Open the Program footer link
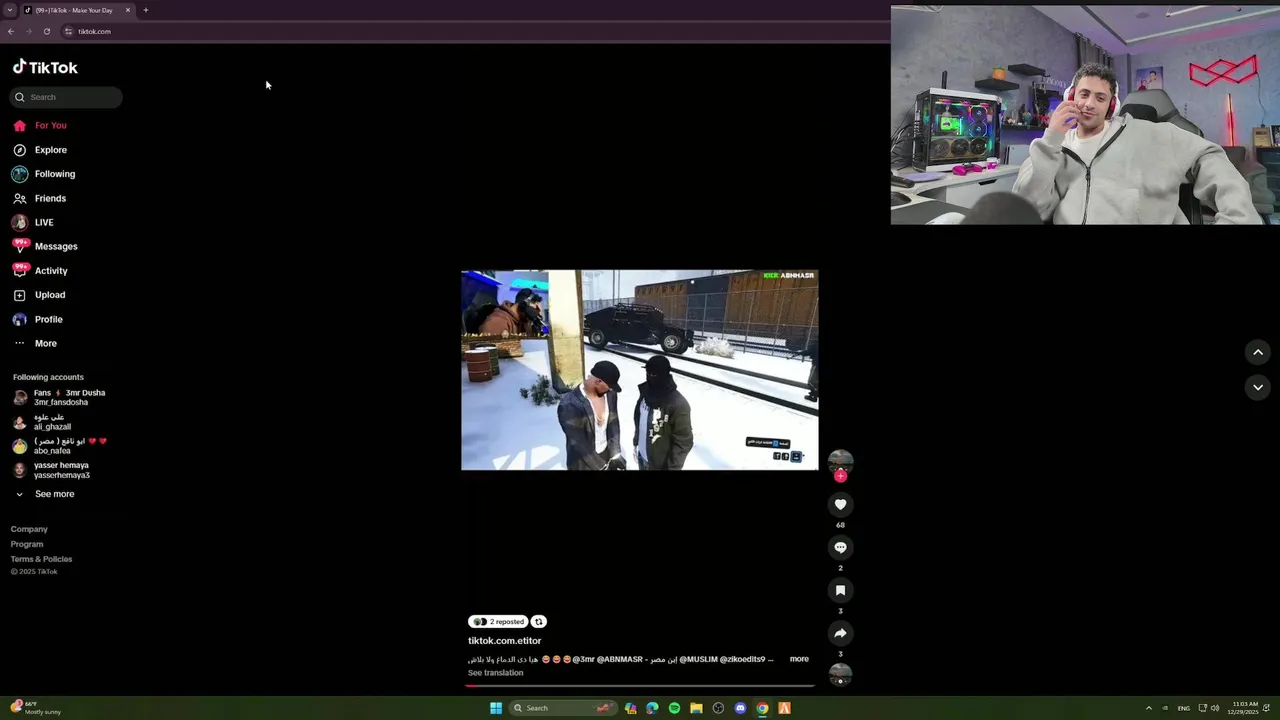This screenshot has width=1280, height=720. click(27, 544)
